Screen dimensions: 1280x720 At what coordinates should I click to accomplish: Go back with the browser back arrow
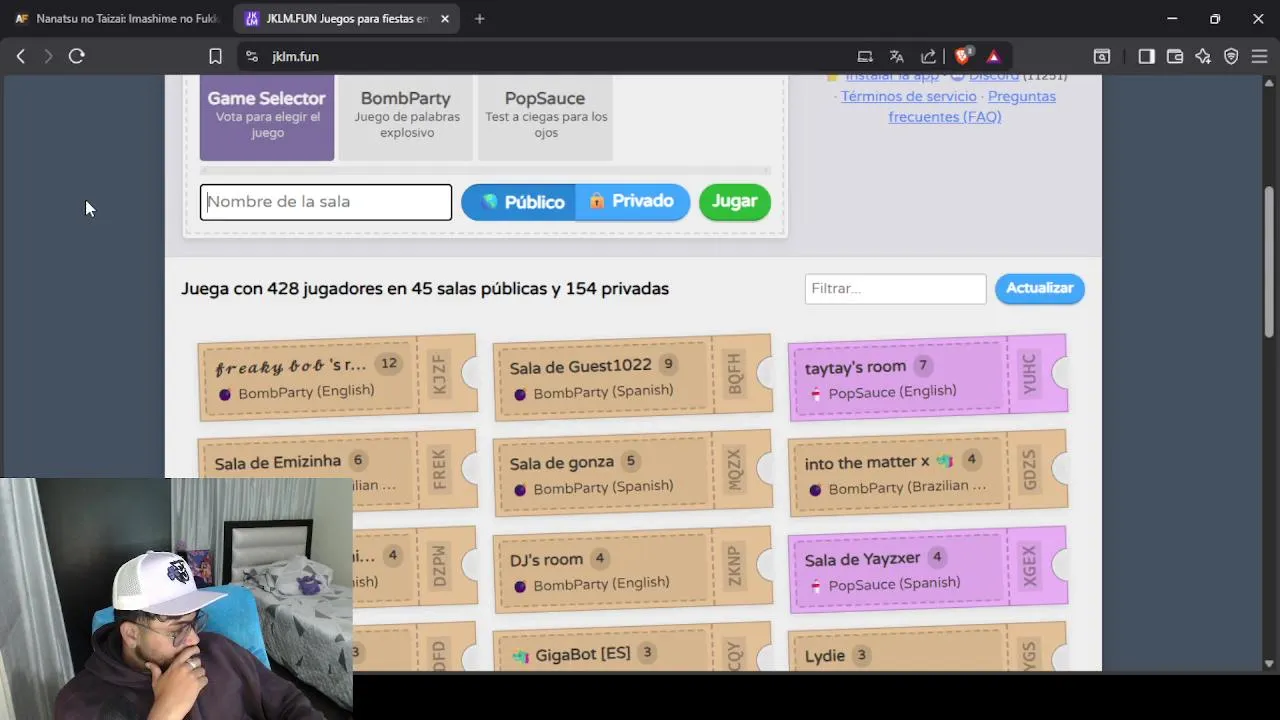[x=21, y=57]
